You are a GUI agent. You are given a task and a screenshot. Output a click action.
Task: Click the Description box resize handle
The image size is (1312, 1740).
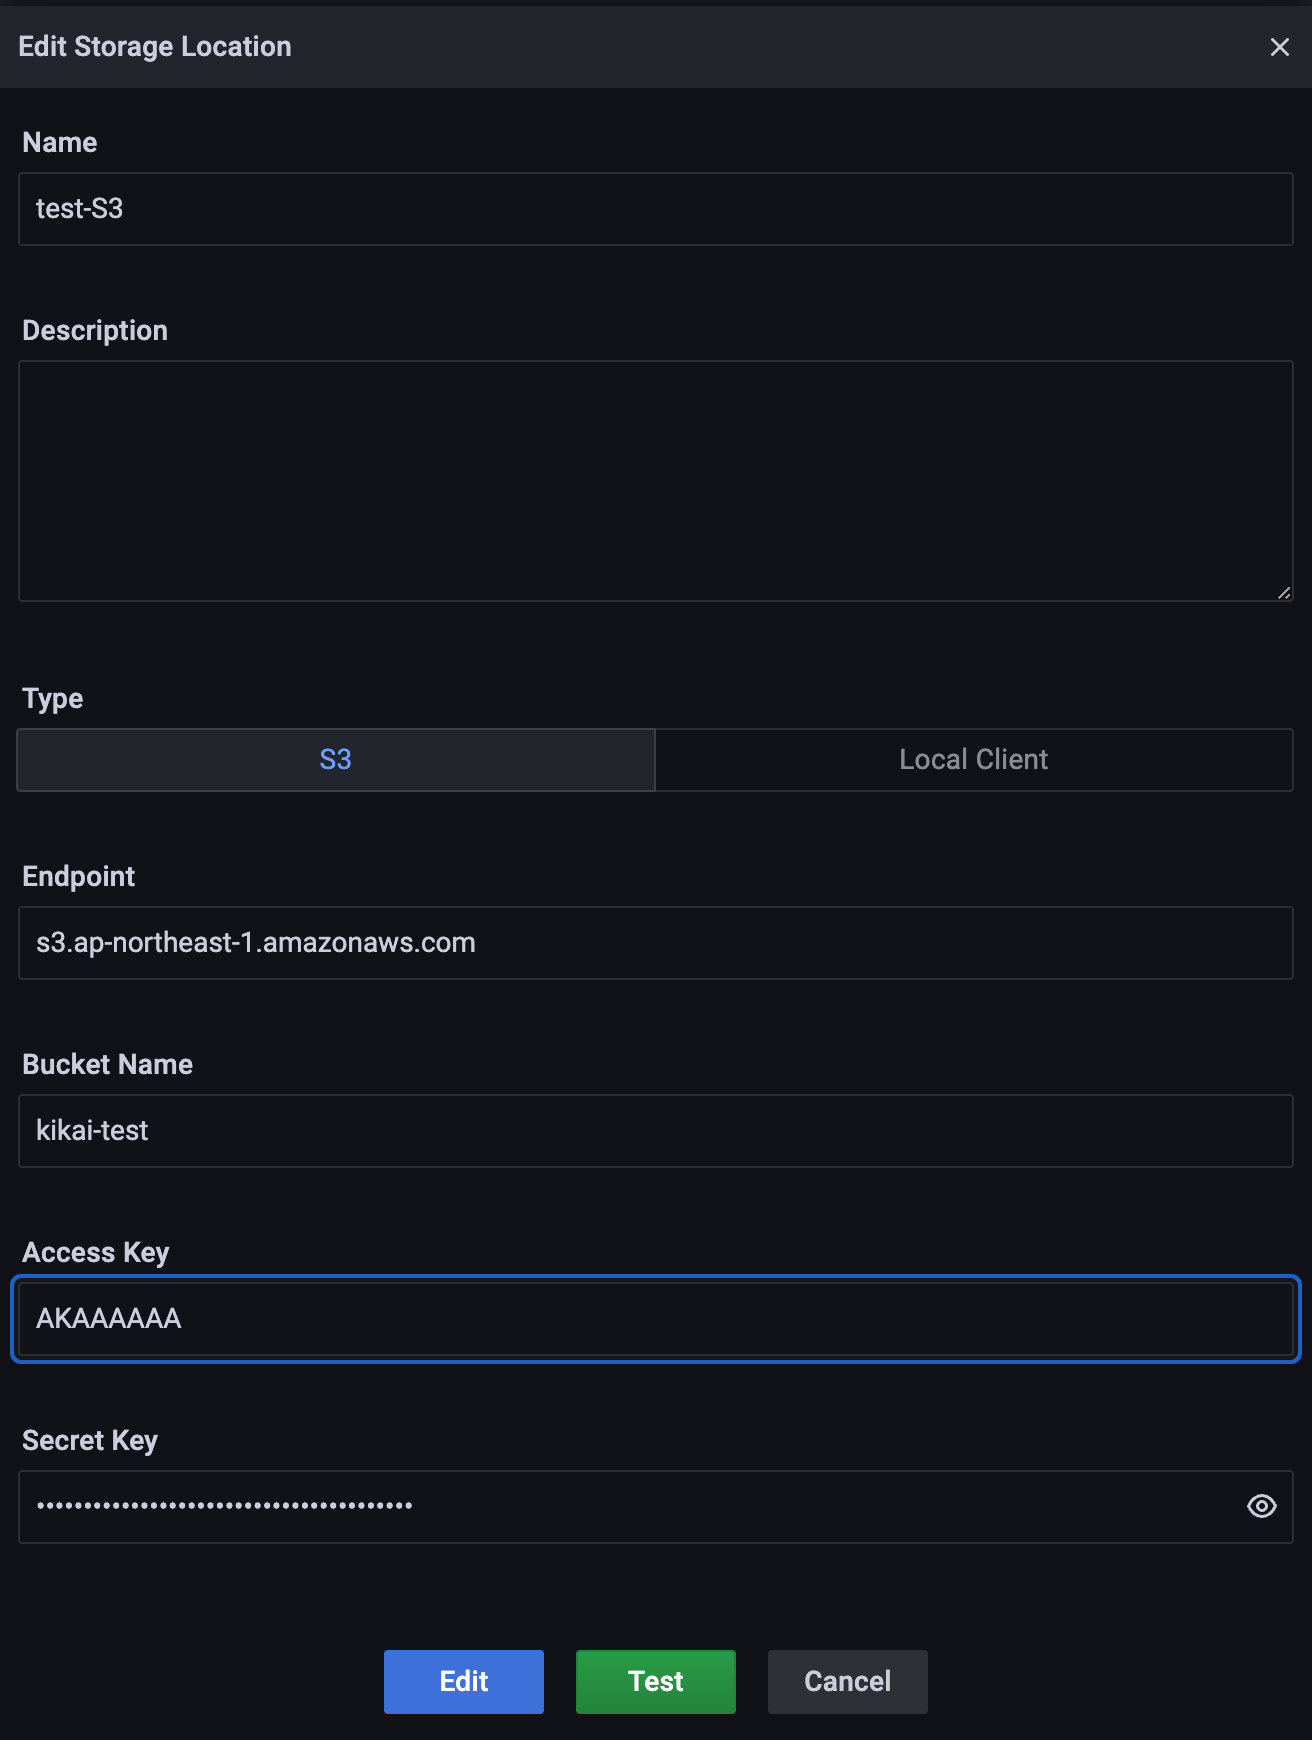tap(1284, 593)
